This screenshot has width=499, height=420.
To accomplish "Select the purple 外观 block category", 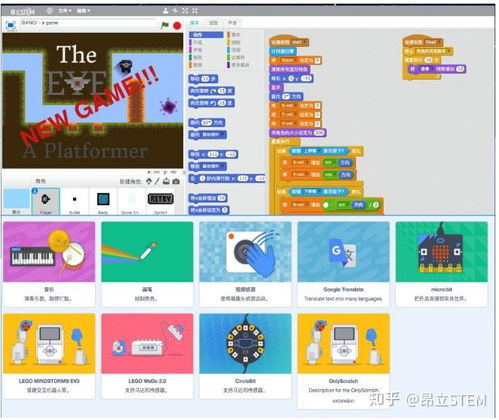I will [197, 42].
